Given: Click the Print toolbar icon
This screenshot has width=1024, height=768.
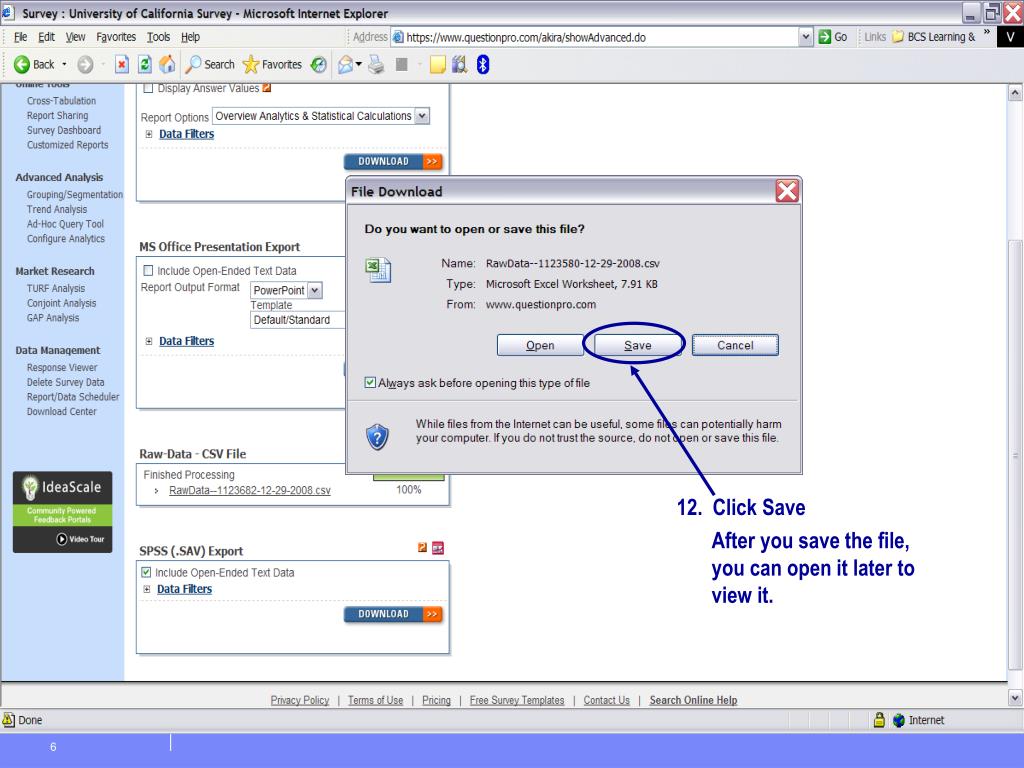Looking at the screenshot, I should click(x=376, y=64).
